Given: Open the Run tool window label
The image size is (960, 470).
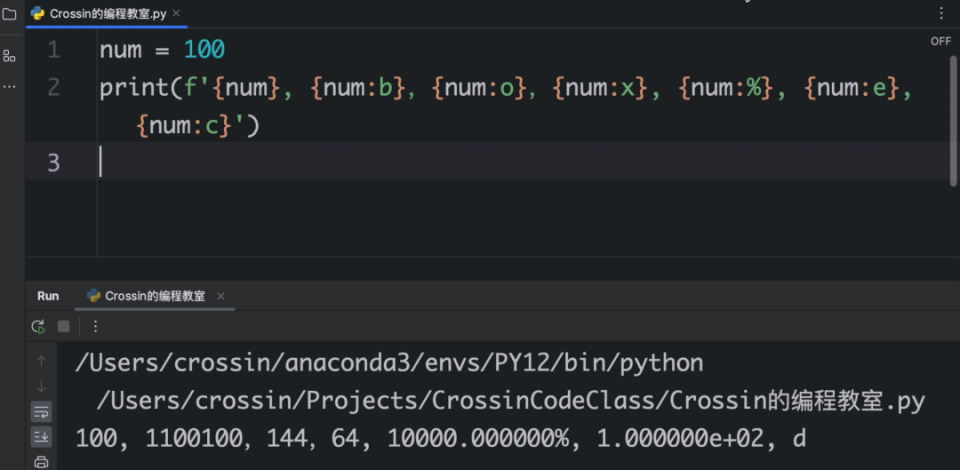Looking at the screenshot, I should [48, 296].
